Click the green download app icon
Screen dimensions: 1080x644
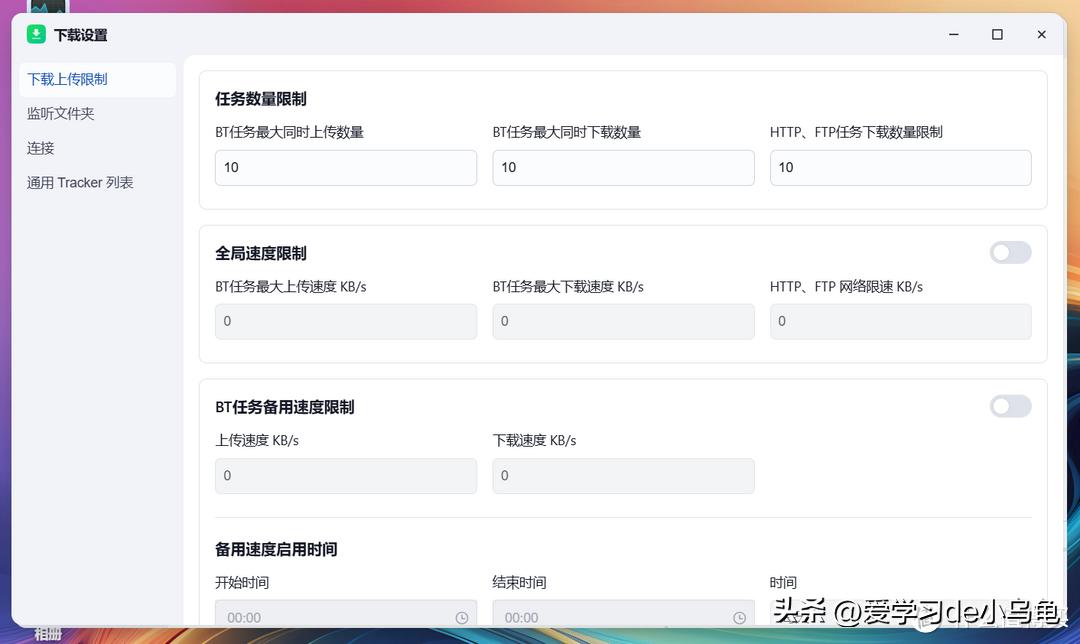coord(36,34)
